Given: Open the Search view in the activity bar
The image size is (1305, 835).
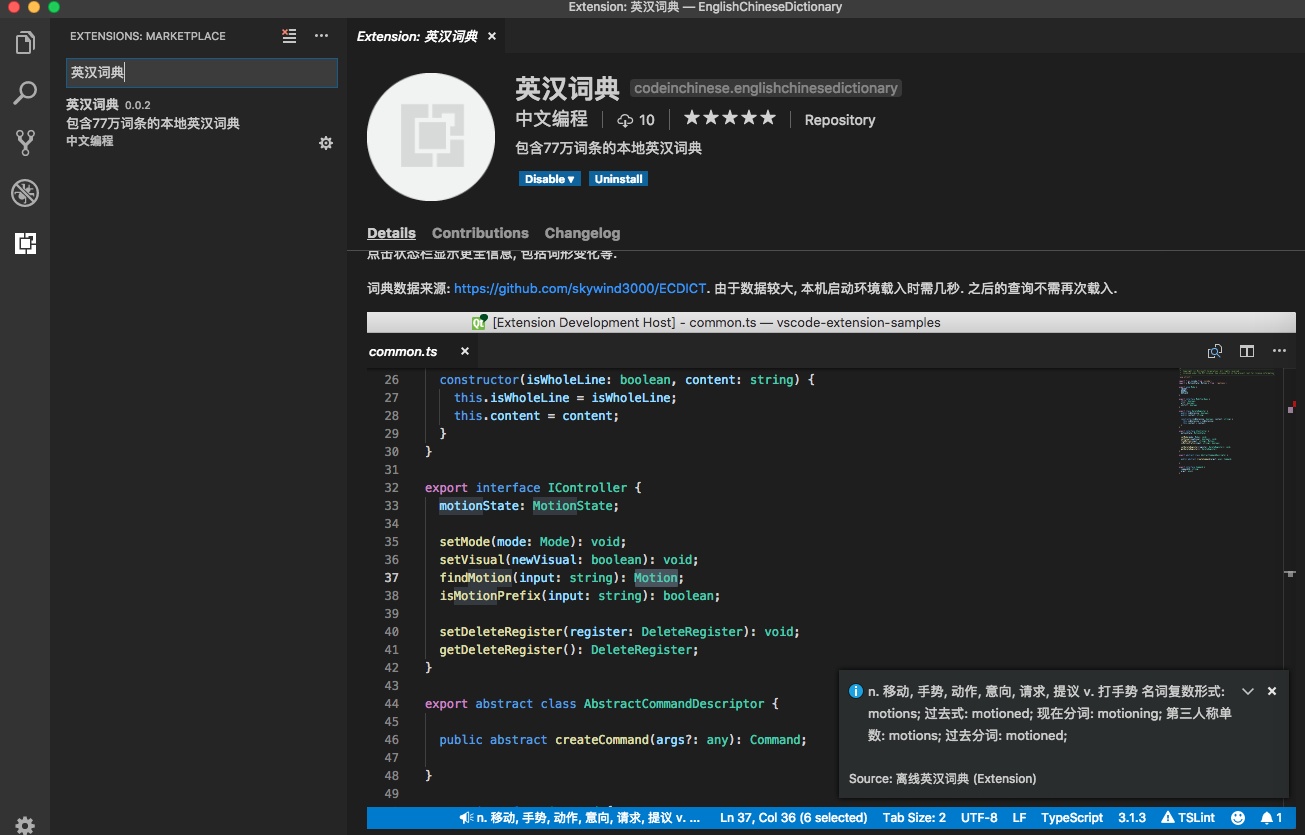Looking at the screenshot, I should click(25, 92).
